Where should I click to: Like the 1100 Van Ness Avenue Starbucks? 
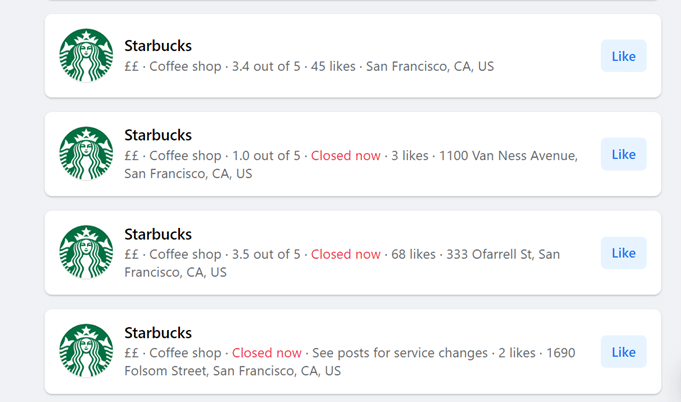[623, 154]
